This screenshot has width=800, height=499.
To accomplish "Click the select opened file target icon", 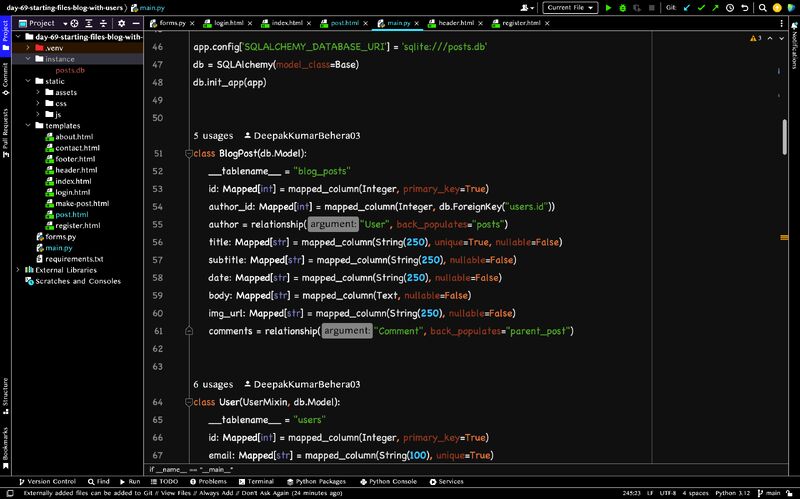I will tap(73, 22).
